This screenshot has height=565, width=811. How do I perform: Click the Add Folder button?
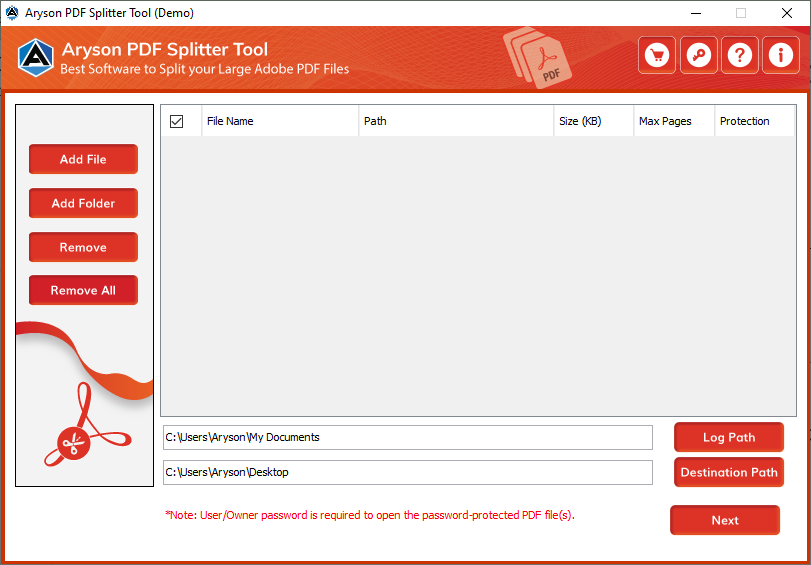[83, 203]
